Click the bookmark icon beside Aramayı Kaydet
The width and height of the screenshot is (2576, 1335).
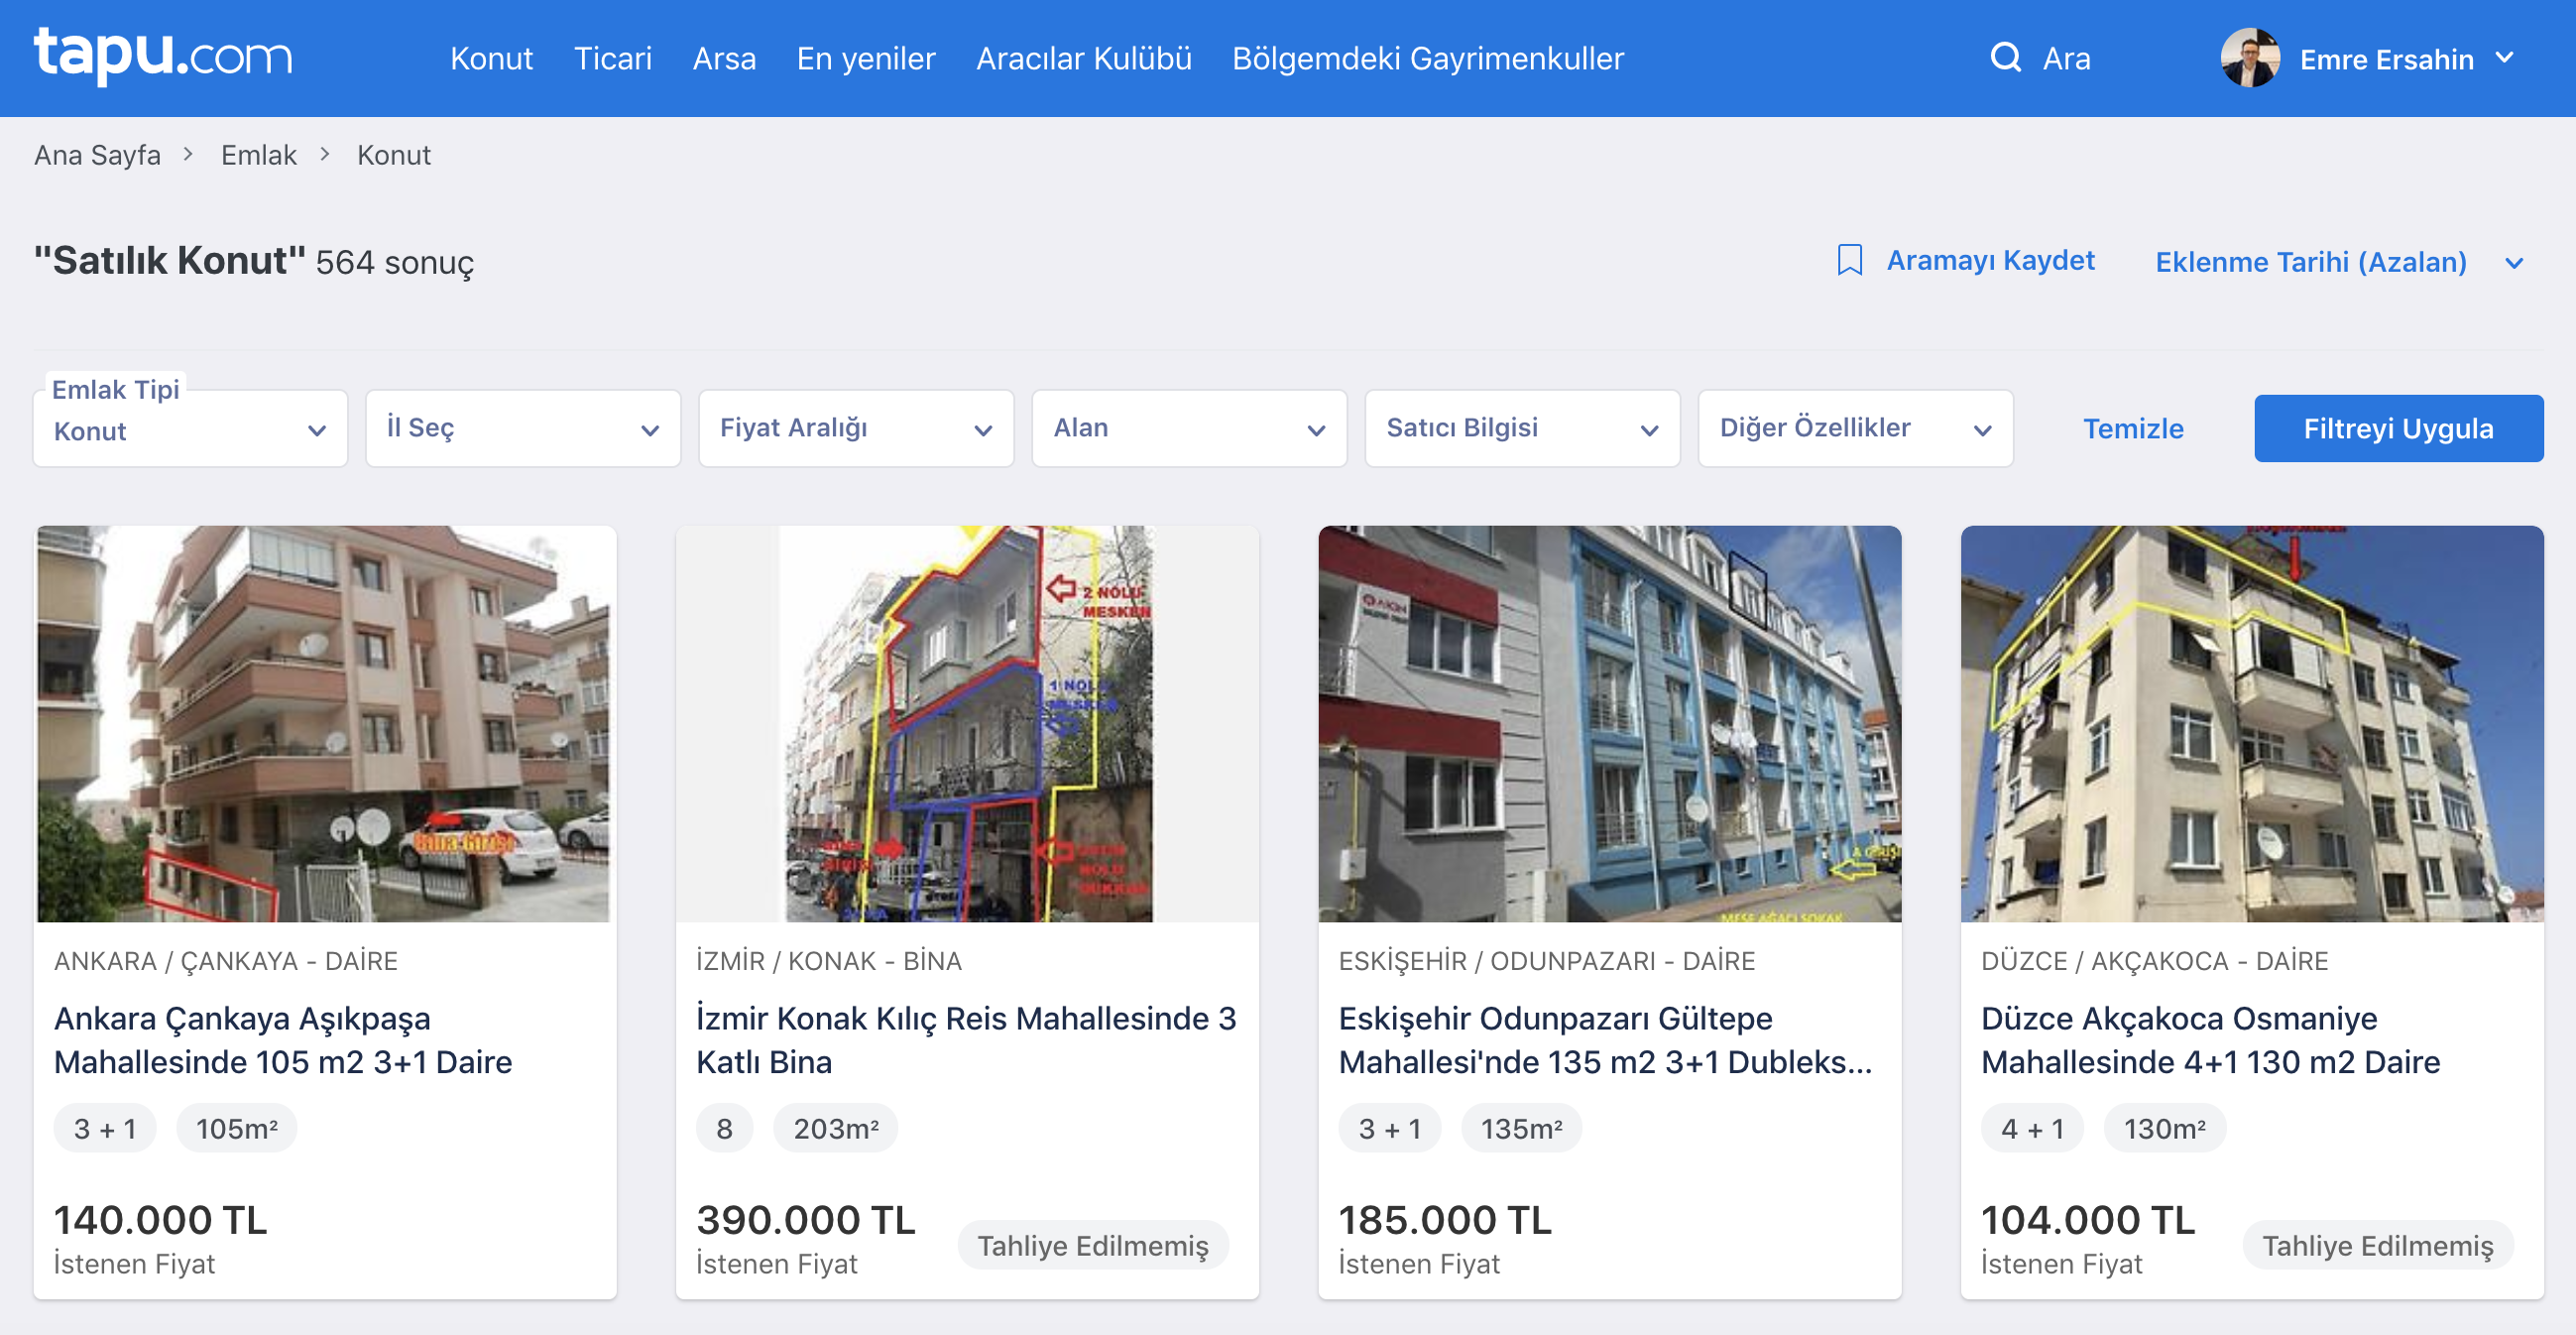click(1849, 261)
